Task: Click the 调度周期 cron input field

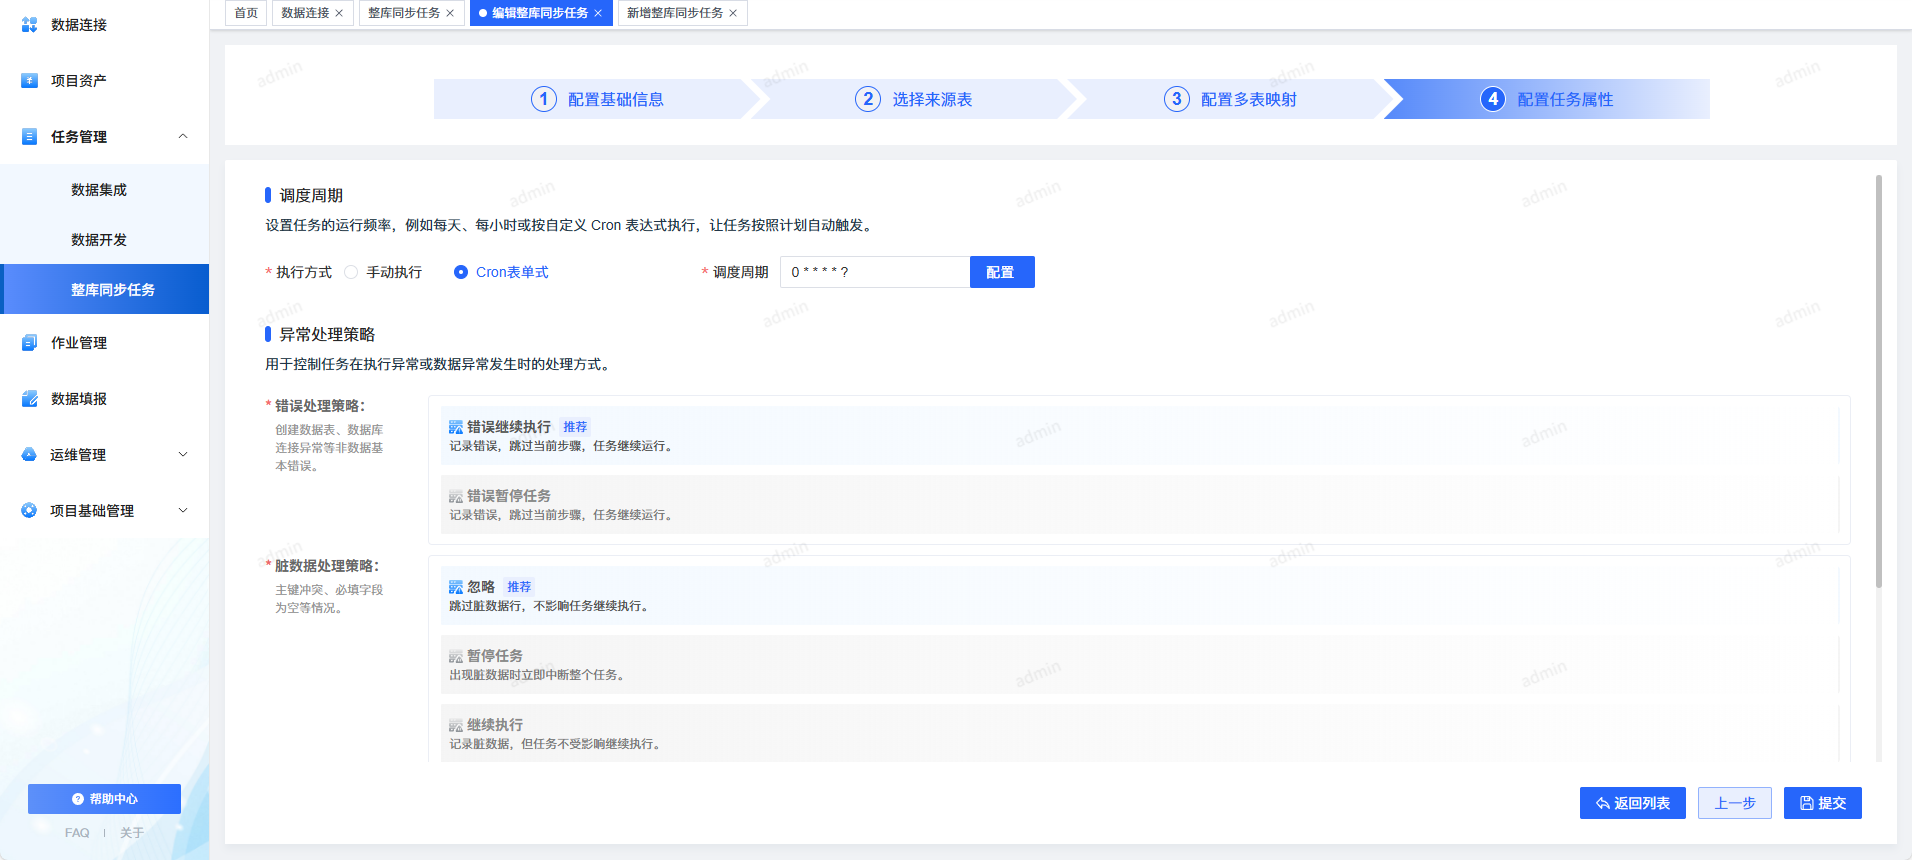Action: point(875,272)
